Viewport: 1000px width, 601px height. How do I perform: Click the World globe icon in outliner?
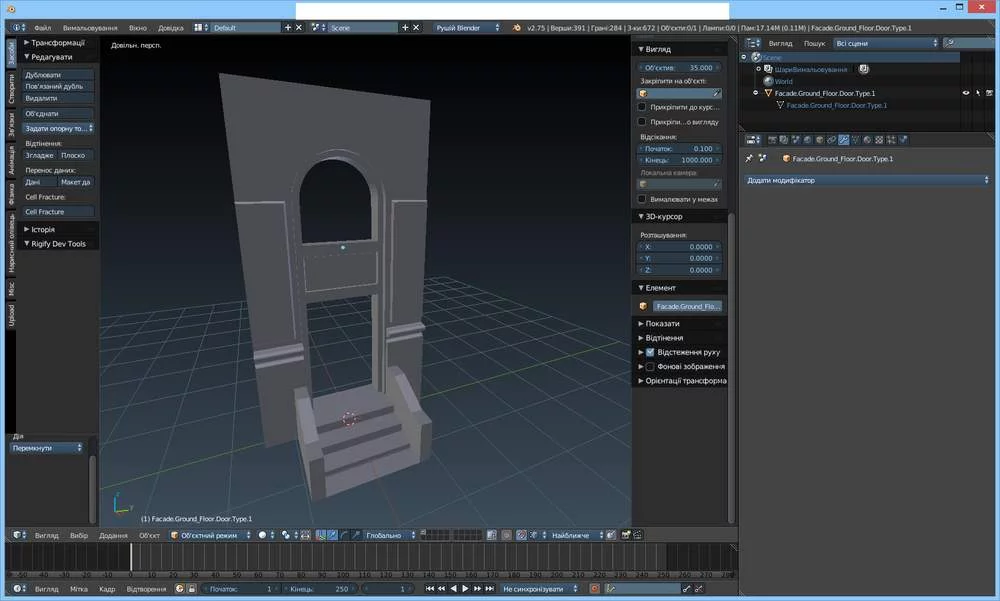pyautogui.click(x=767, y=81)
